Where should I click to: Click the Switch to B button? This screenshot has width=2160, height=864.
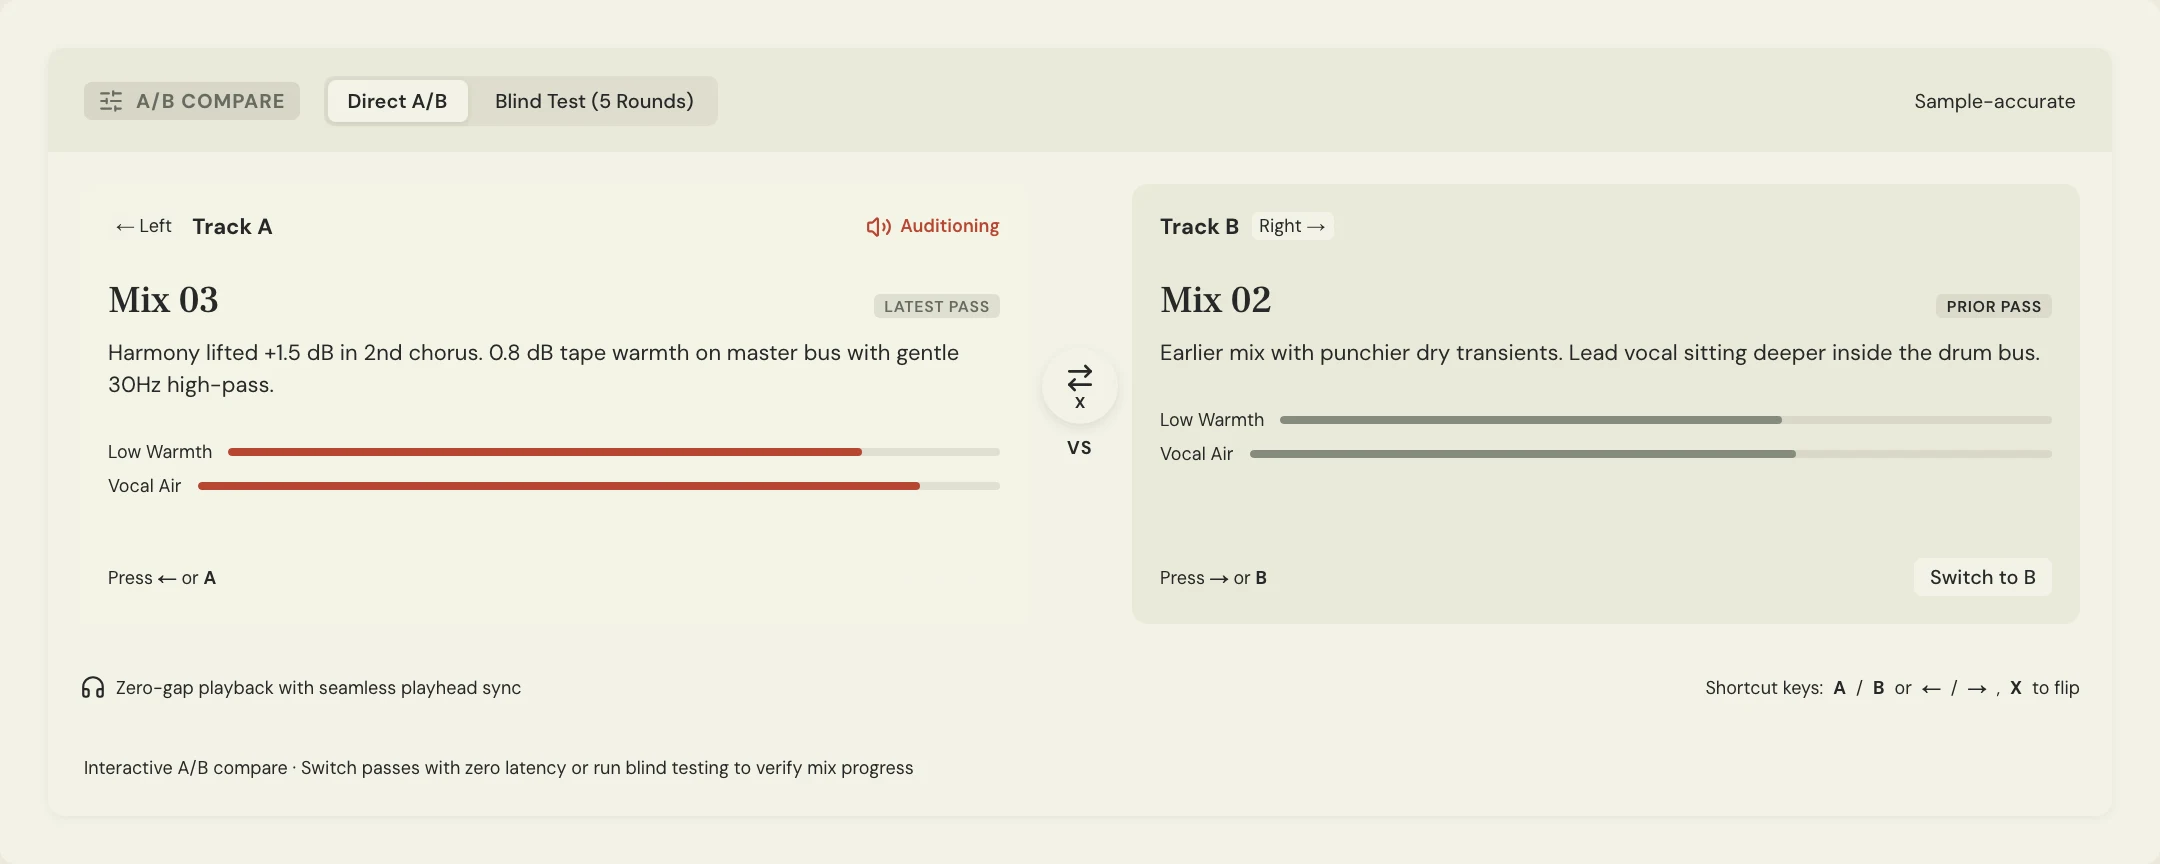coord(1982,577)
